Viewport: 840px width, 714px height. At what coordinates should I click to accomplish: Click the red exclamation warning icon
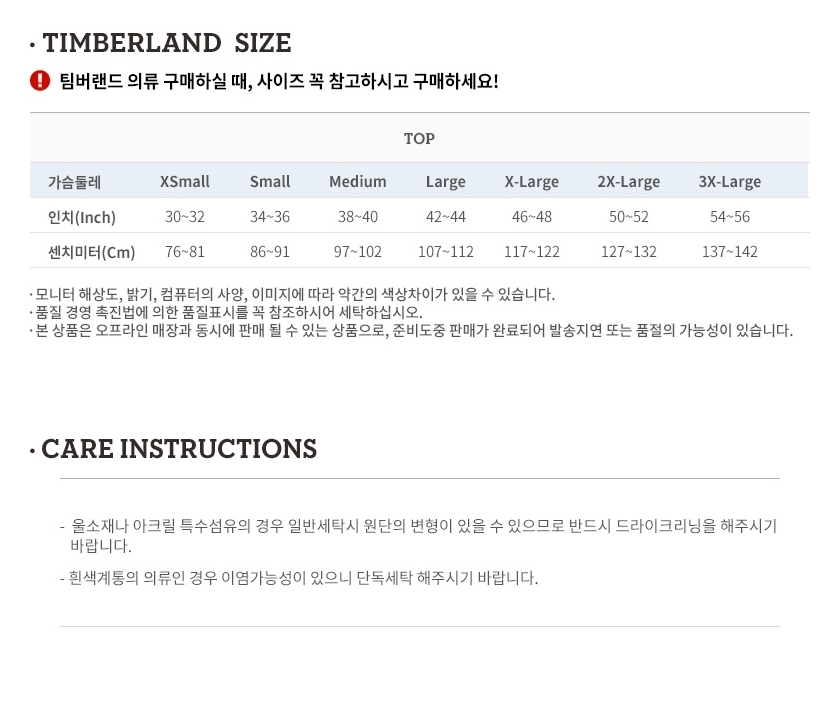[x=40, y=81]
